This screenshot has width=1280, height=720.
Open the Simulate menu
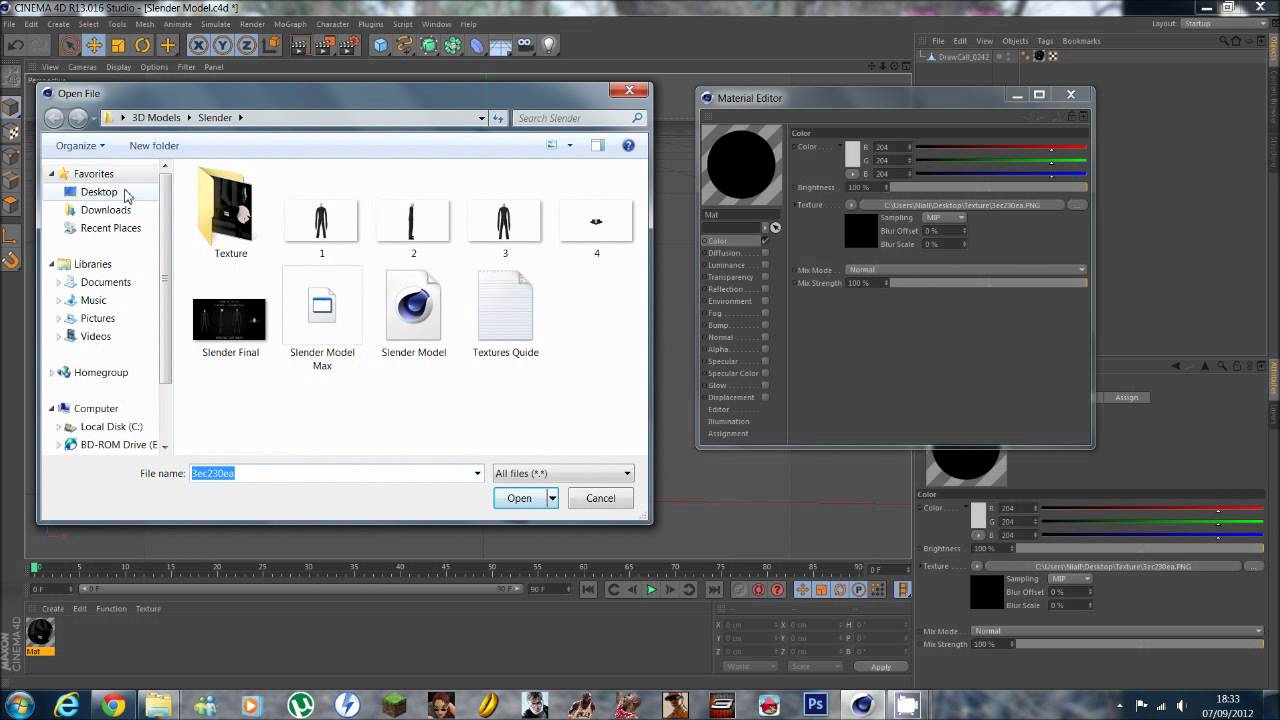pyautogui.click(x=215, y=24)
